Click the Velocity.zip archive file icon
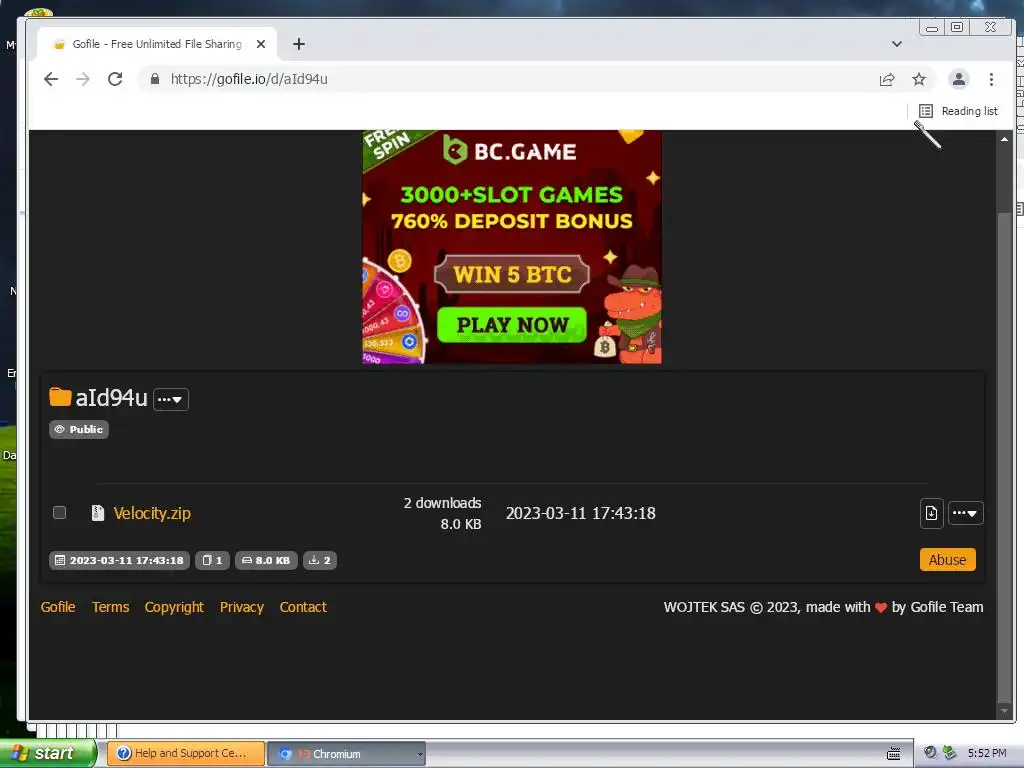 point(97,513)
